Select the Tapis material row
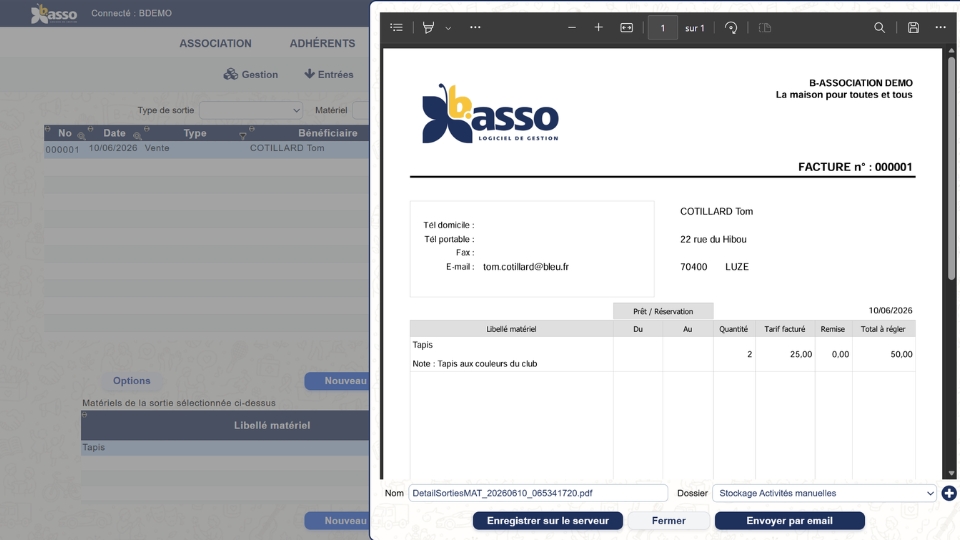The height and width of the screenshot is (540, 960). click(x=225, y=448)
